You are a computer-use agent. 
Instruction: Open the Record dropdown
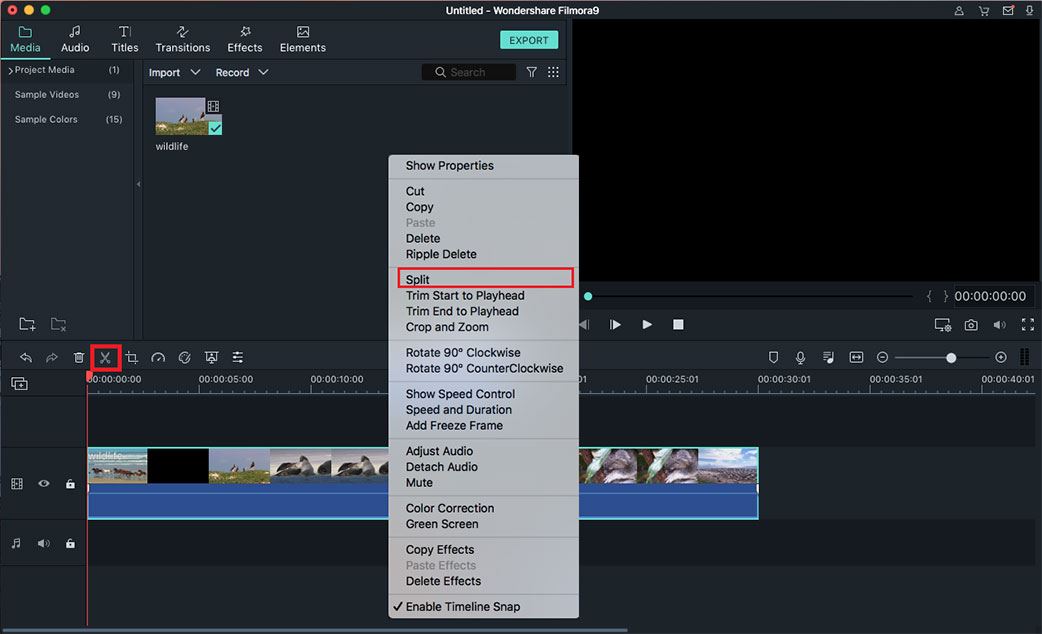point(242,72)
